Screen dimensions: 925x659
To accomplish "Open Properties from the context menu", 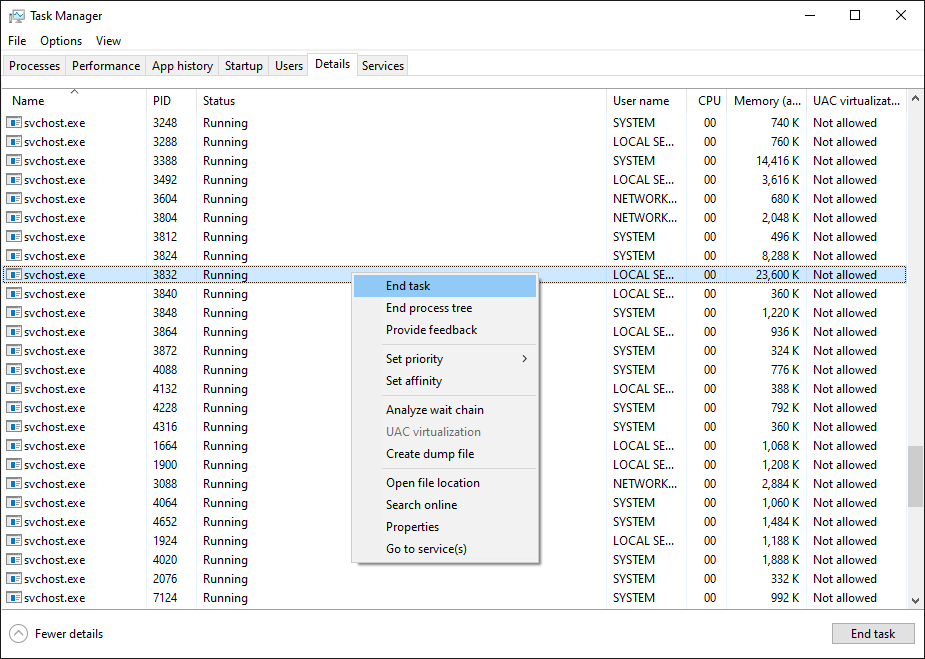I will [x=445, y=527].
